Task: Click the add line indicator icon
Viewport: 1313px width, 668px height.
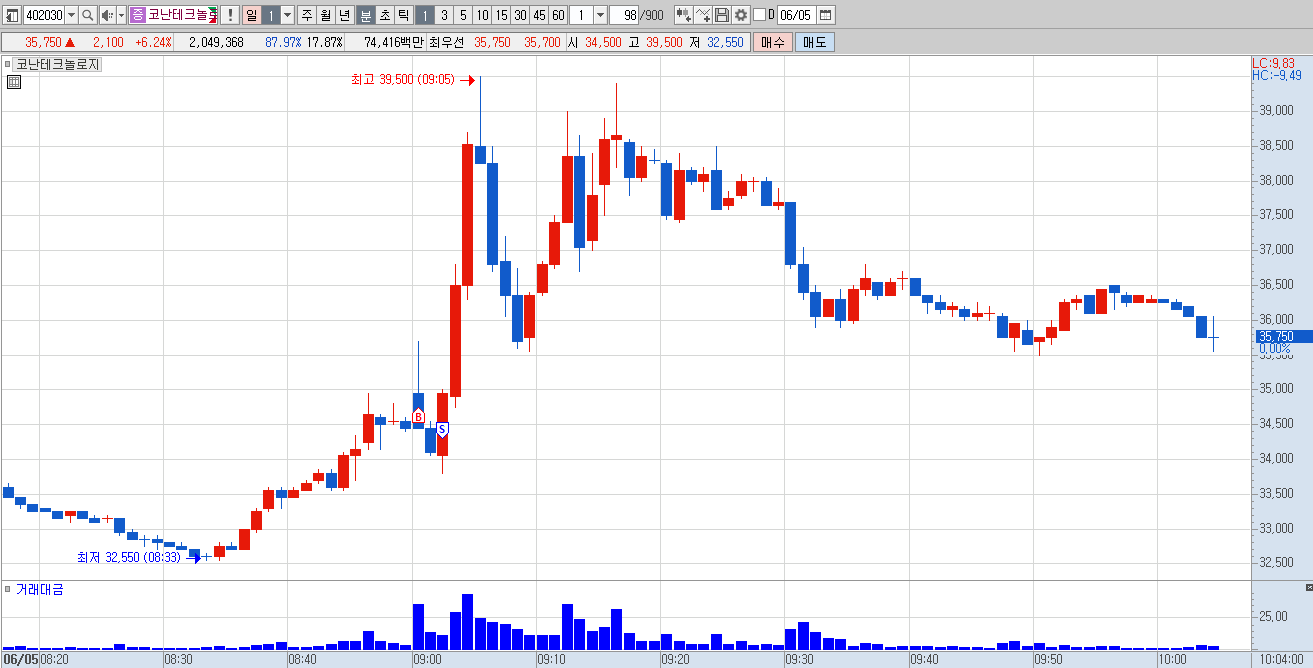Action: tap(703, 15)
